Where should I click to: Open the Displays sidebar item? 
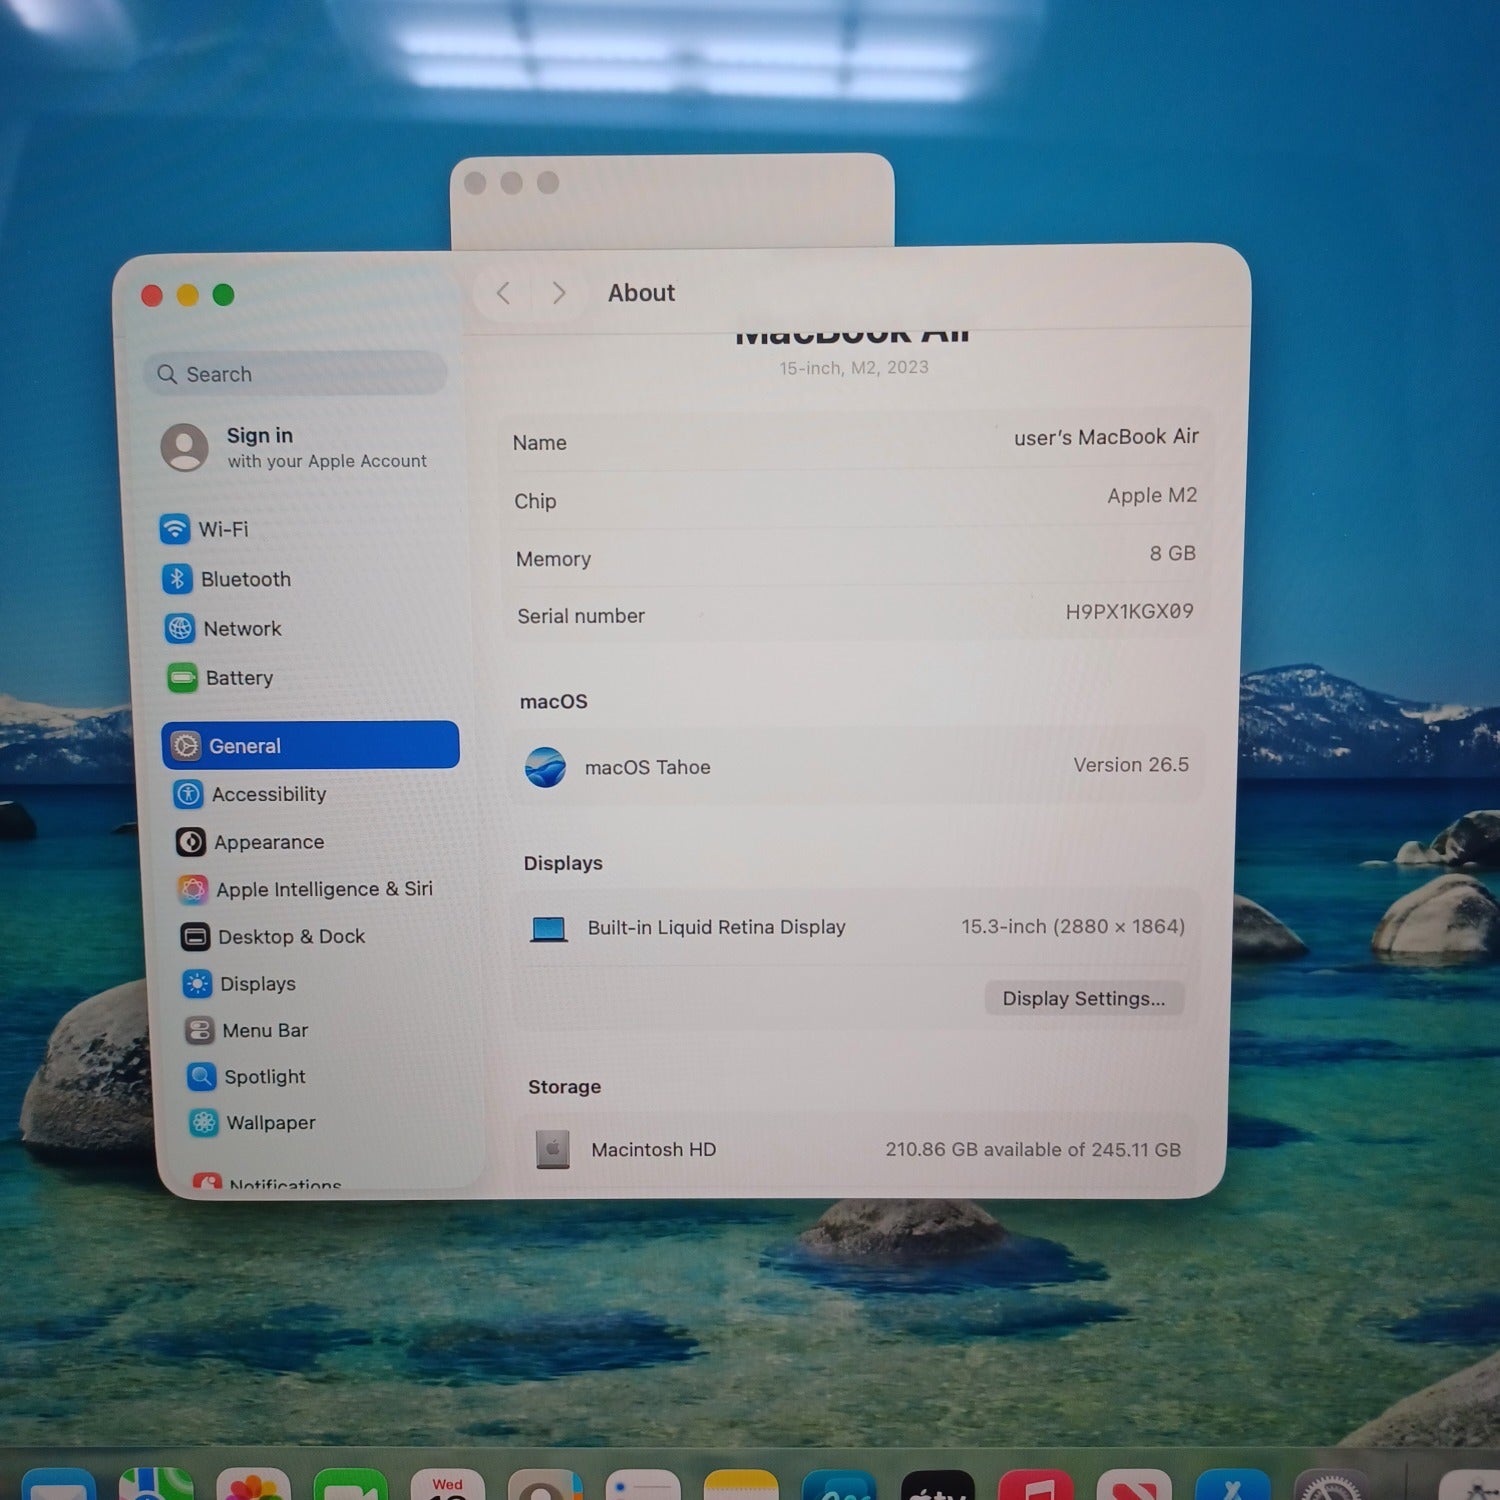pos(240,984)
